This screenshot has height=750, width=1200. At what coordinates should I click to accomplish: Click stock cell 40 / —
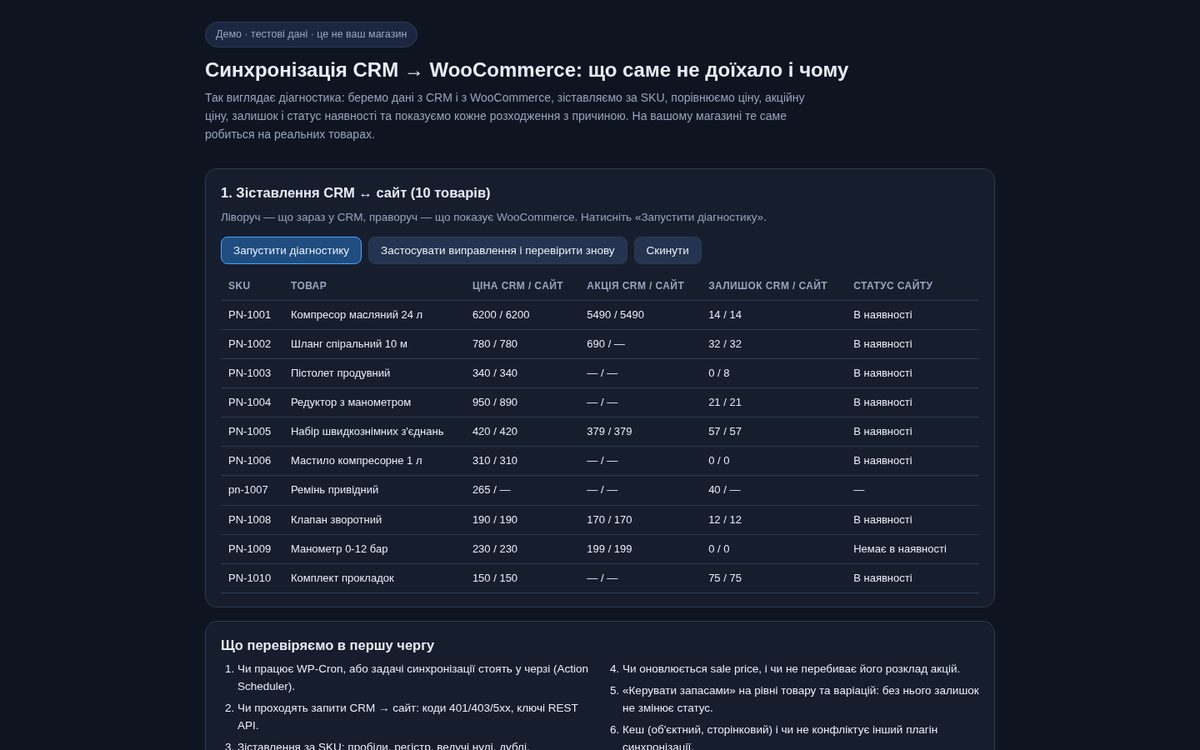pos(724,490)
